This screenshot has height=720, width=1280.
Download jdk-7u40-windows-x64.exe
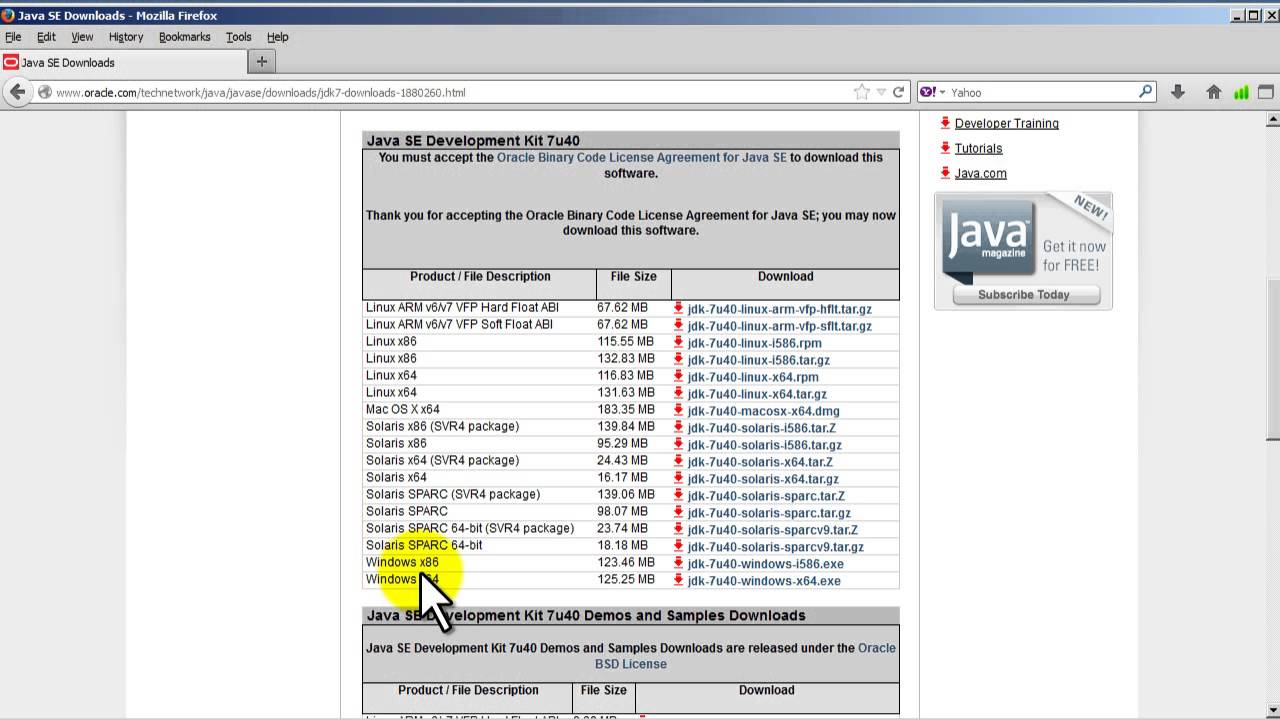(x=764, y=581)
